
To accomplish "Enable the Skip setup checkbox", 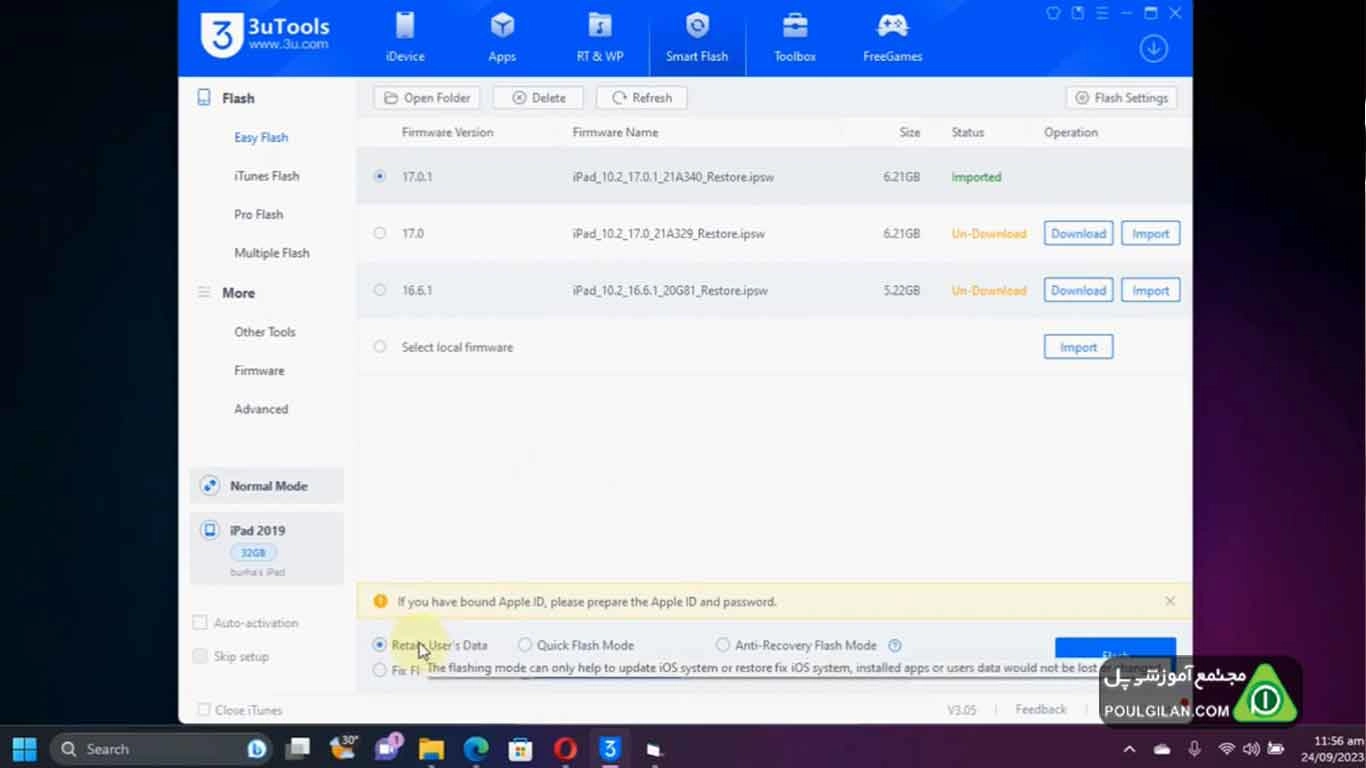I will (200, 657).
